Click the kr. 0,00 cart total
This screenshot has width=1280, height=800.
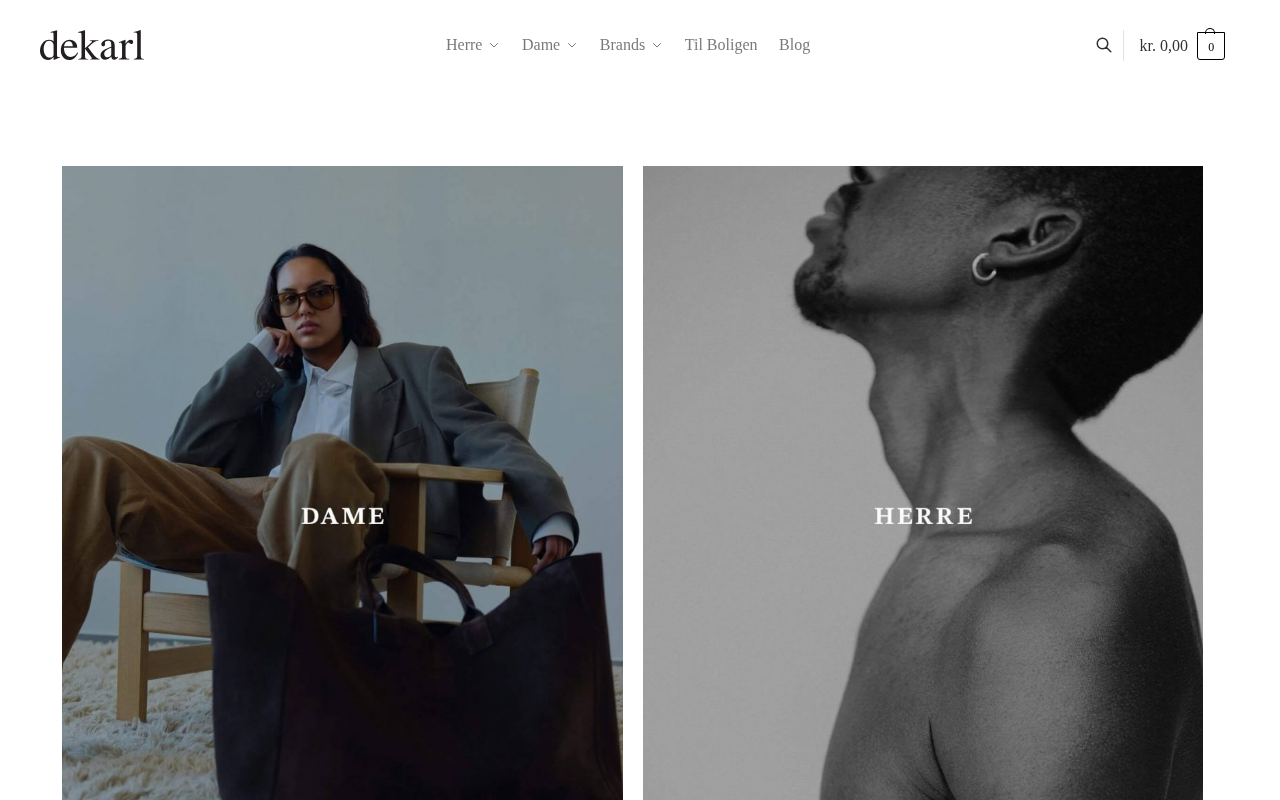[x=1164, y=45]
